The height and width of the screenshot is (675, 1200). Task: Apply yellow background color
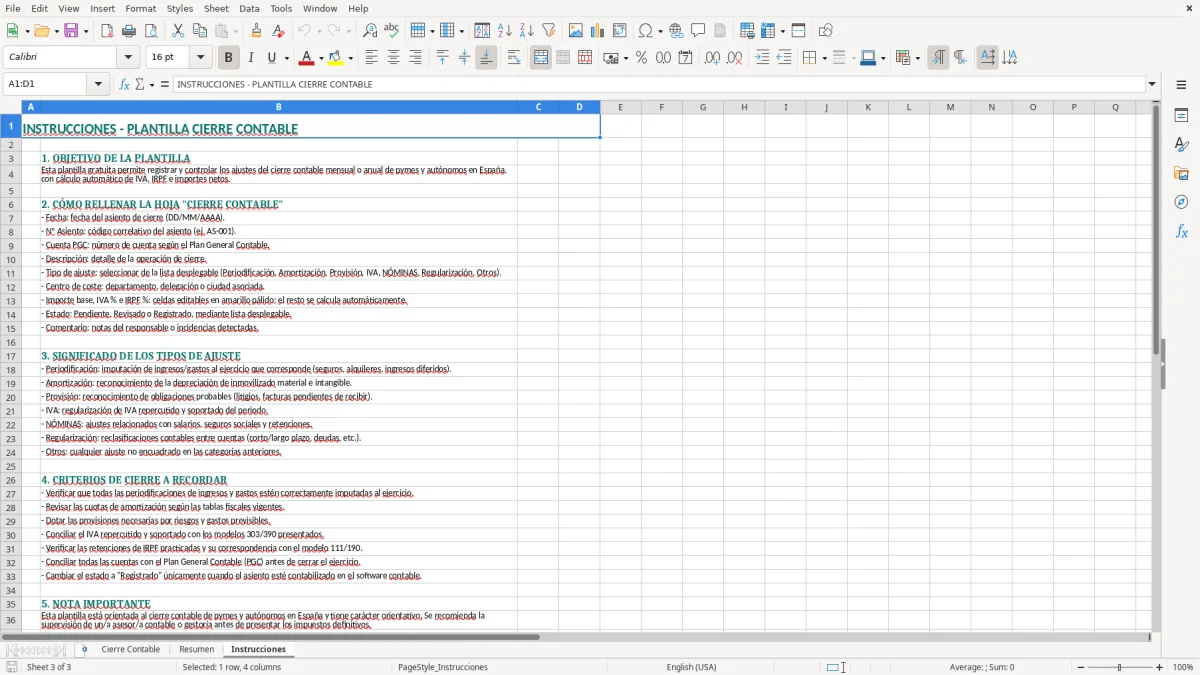337,58
